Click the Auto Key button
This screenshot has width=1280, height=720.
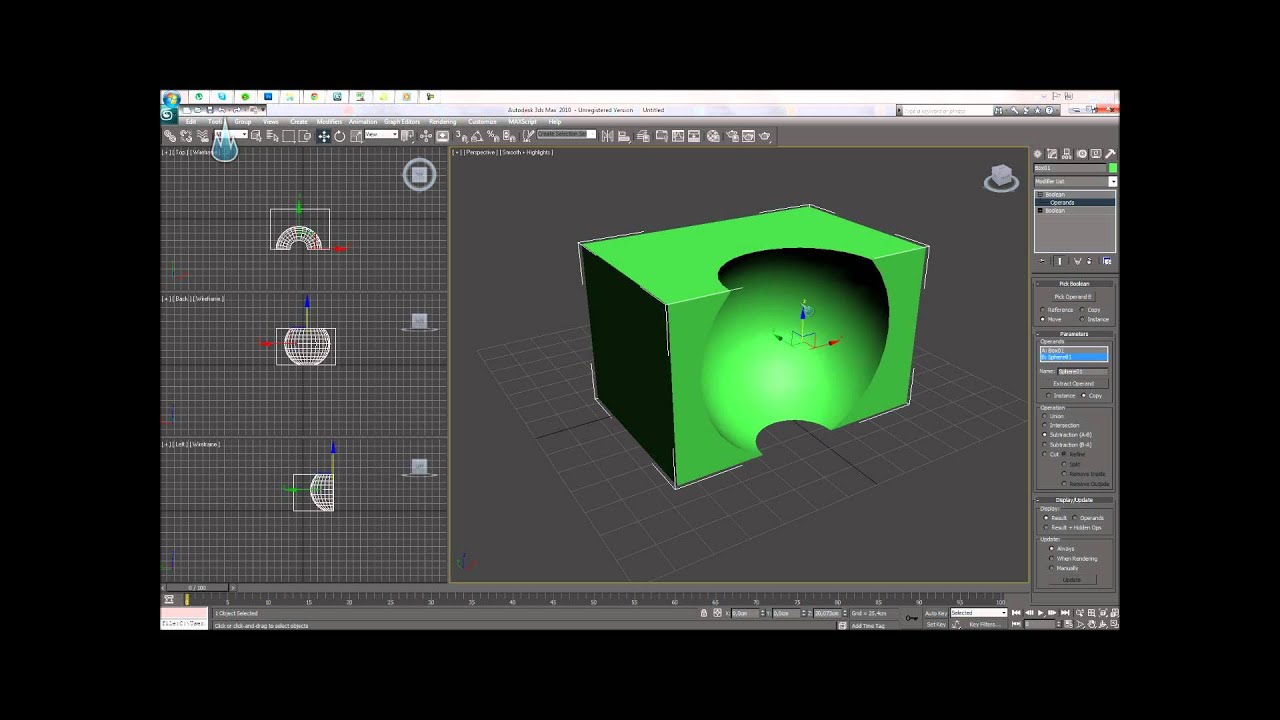coord(936,613)
